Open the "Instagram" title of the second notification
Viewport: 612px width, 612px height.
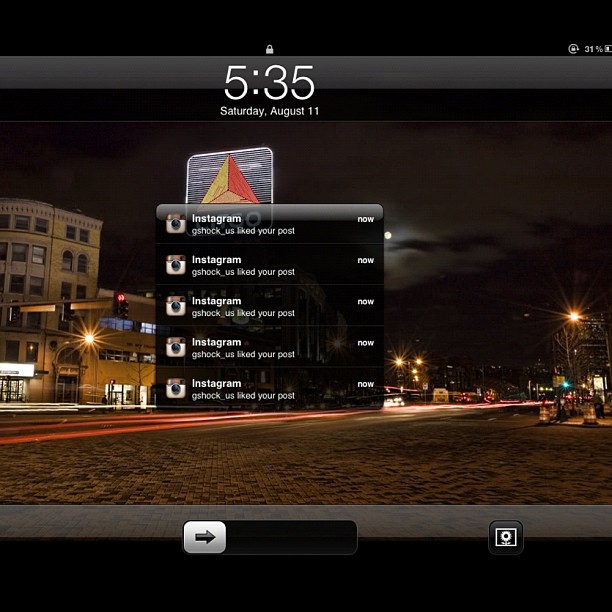click(x=216, y=260)
